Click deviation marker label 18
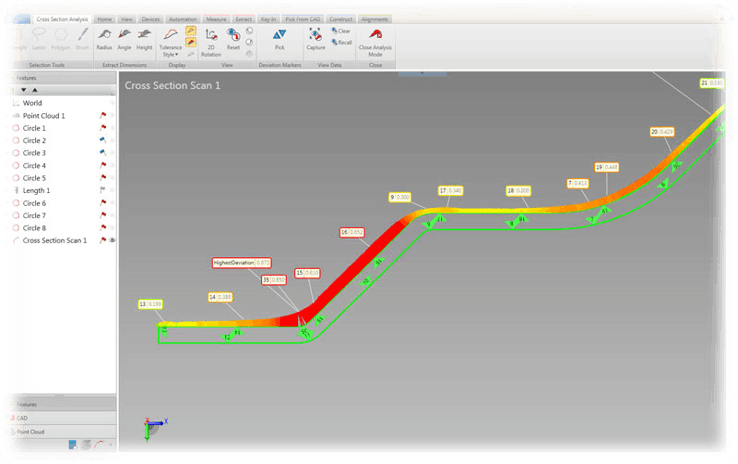Screen dimensions: 738x464 tap(518, 191)
